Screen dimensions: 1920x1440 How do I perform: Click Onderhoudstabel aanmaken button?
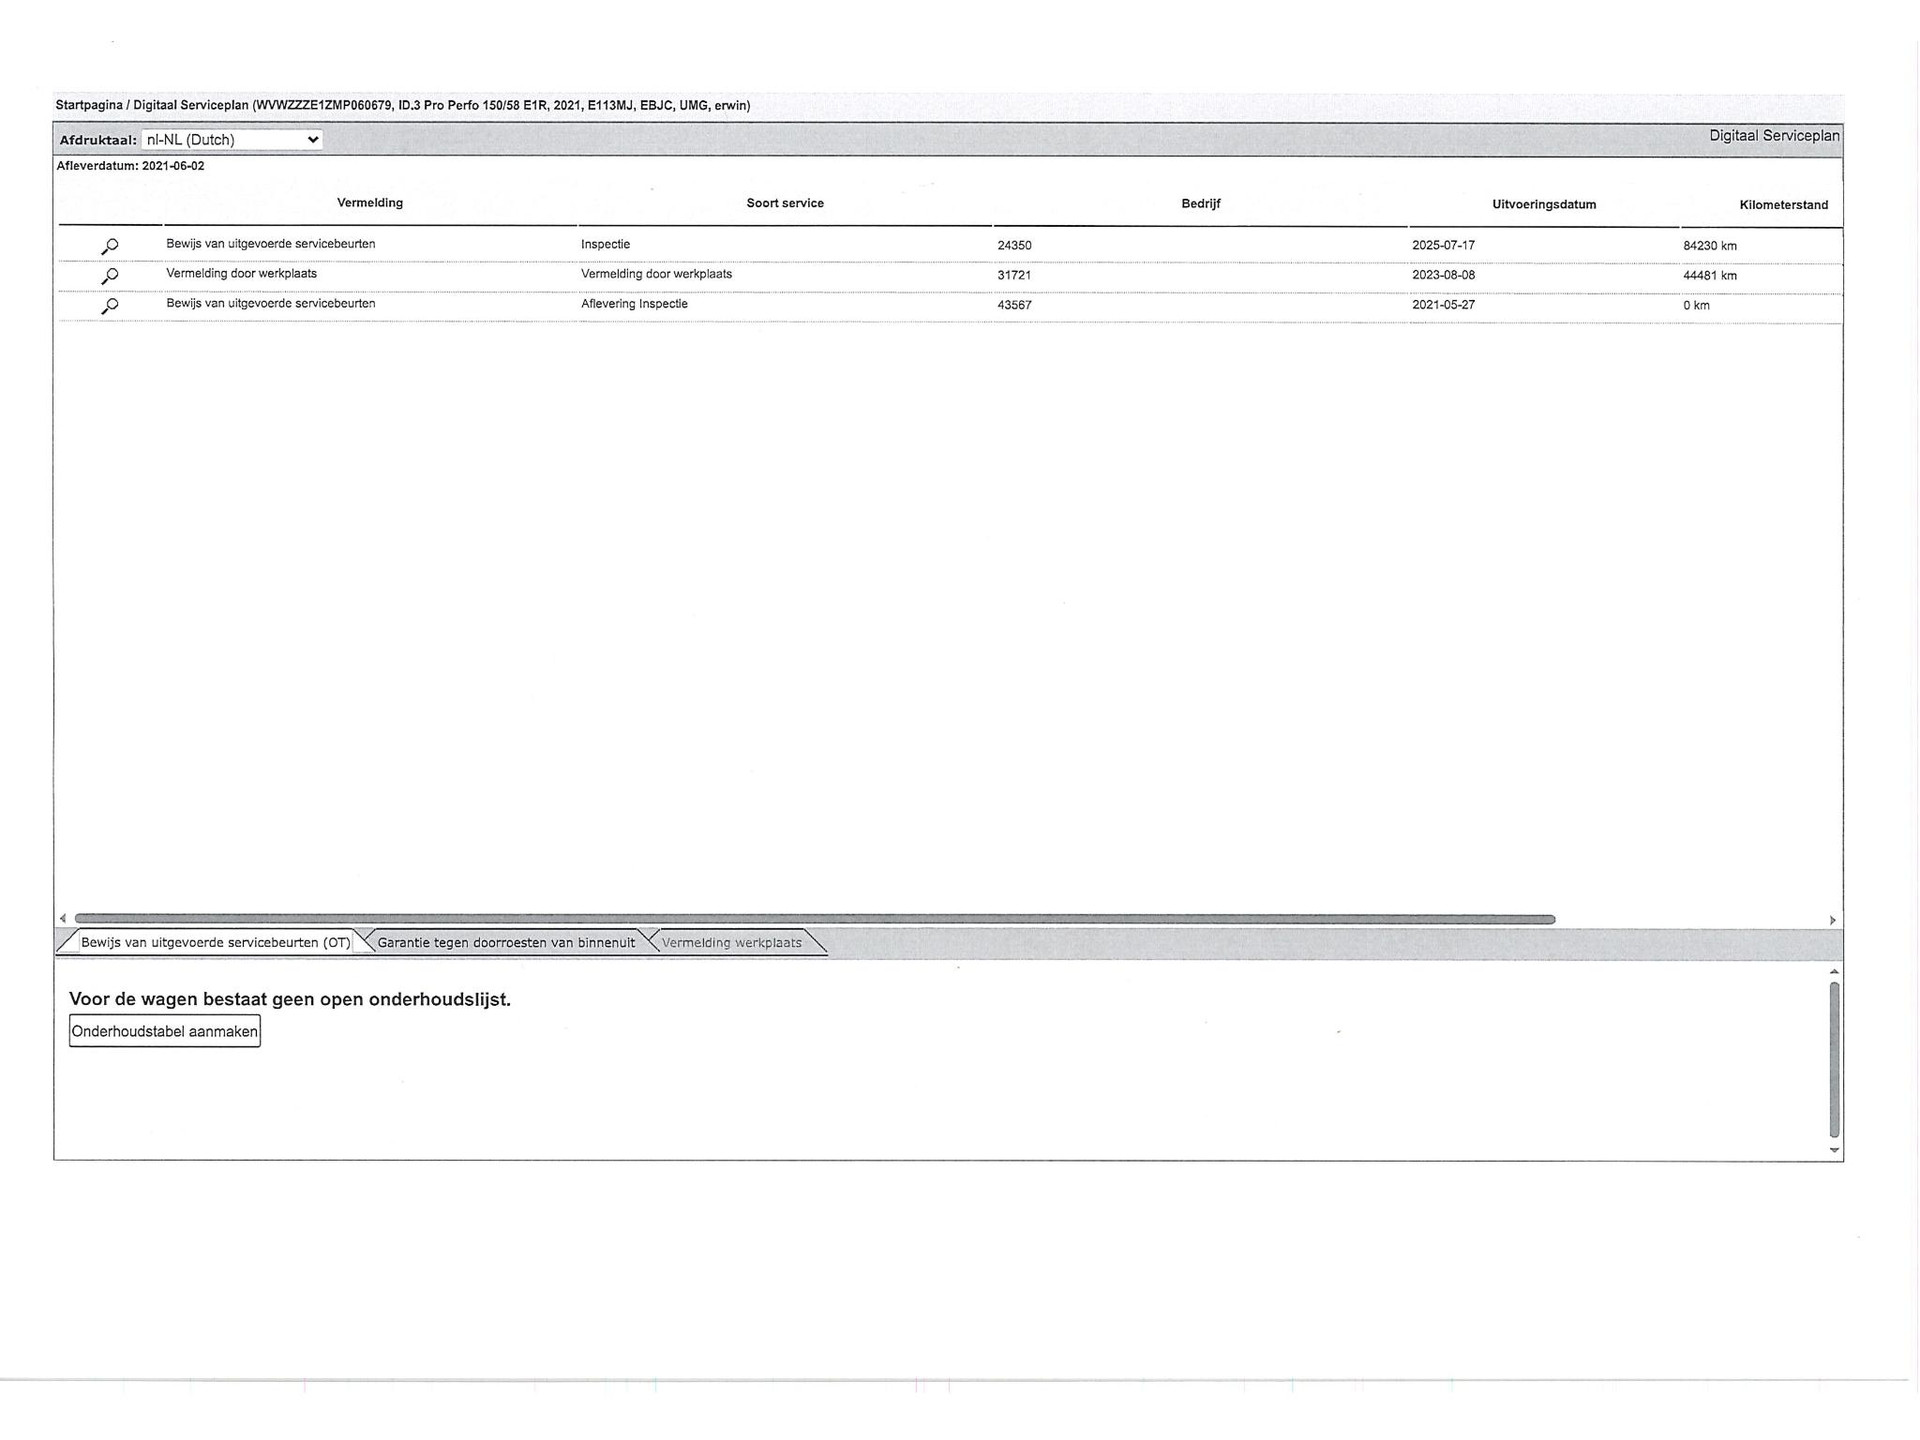165,1032
